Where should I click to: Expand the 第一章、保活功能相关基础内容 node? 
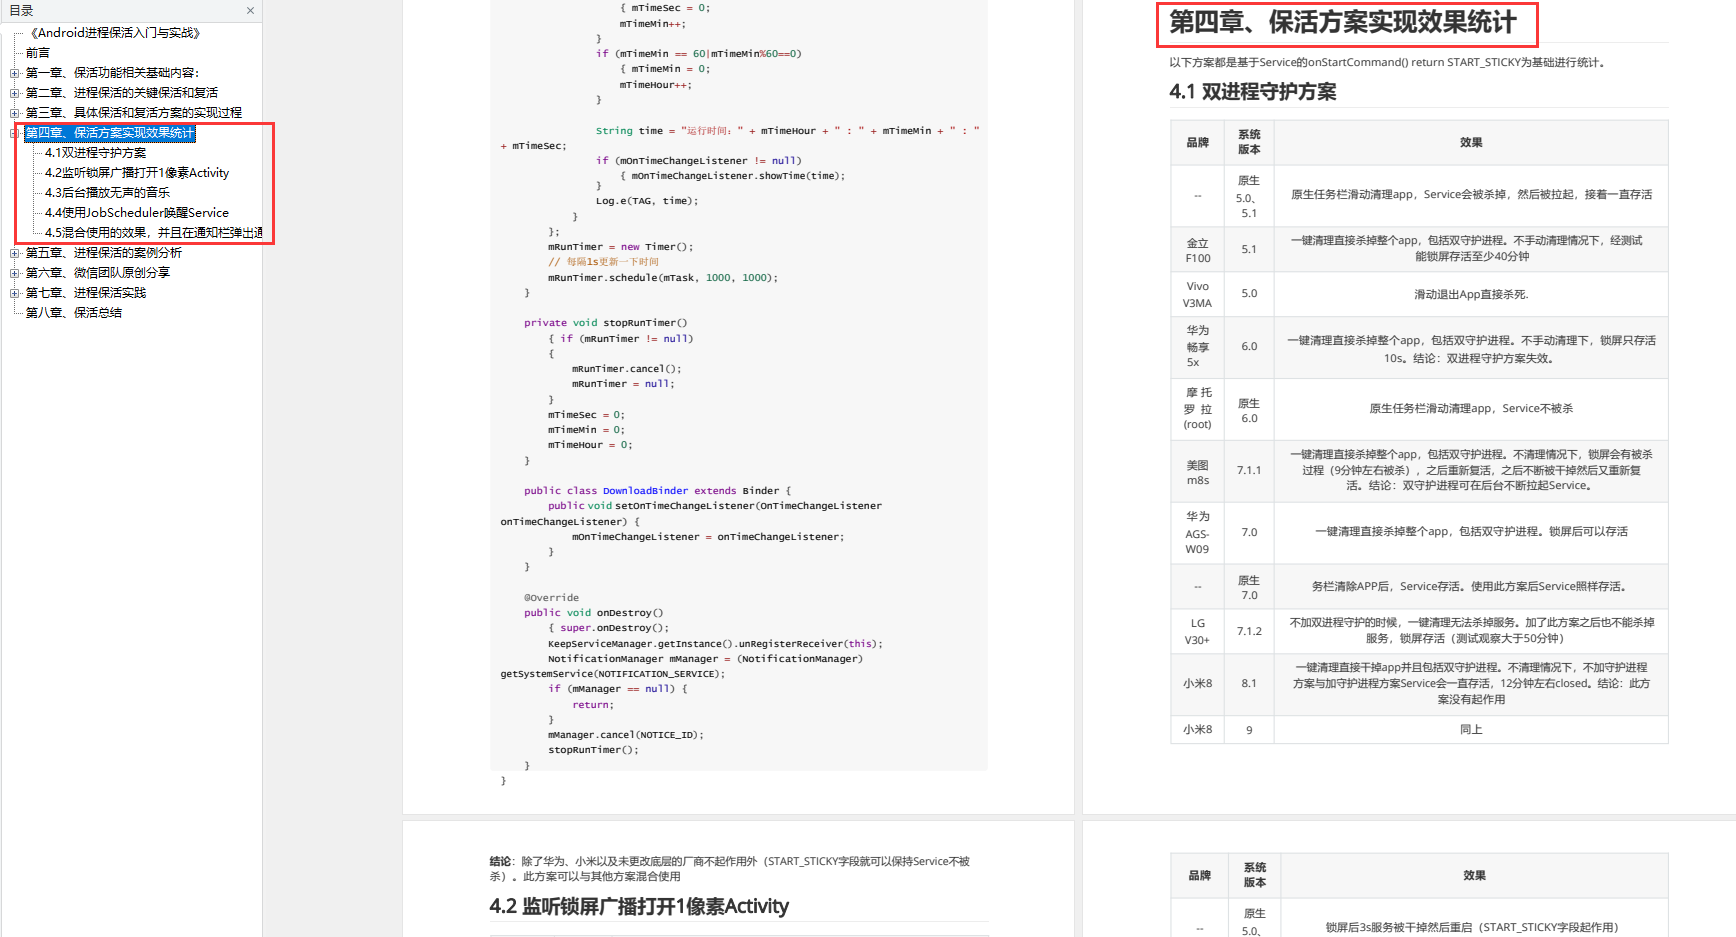[x=14, y=73]
